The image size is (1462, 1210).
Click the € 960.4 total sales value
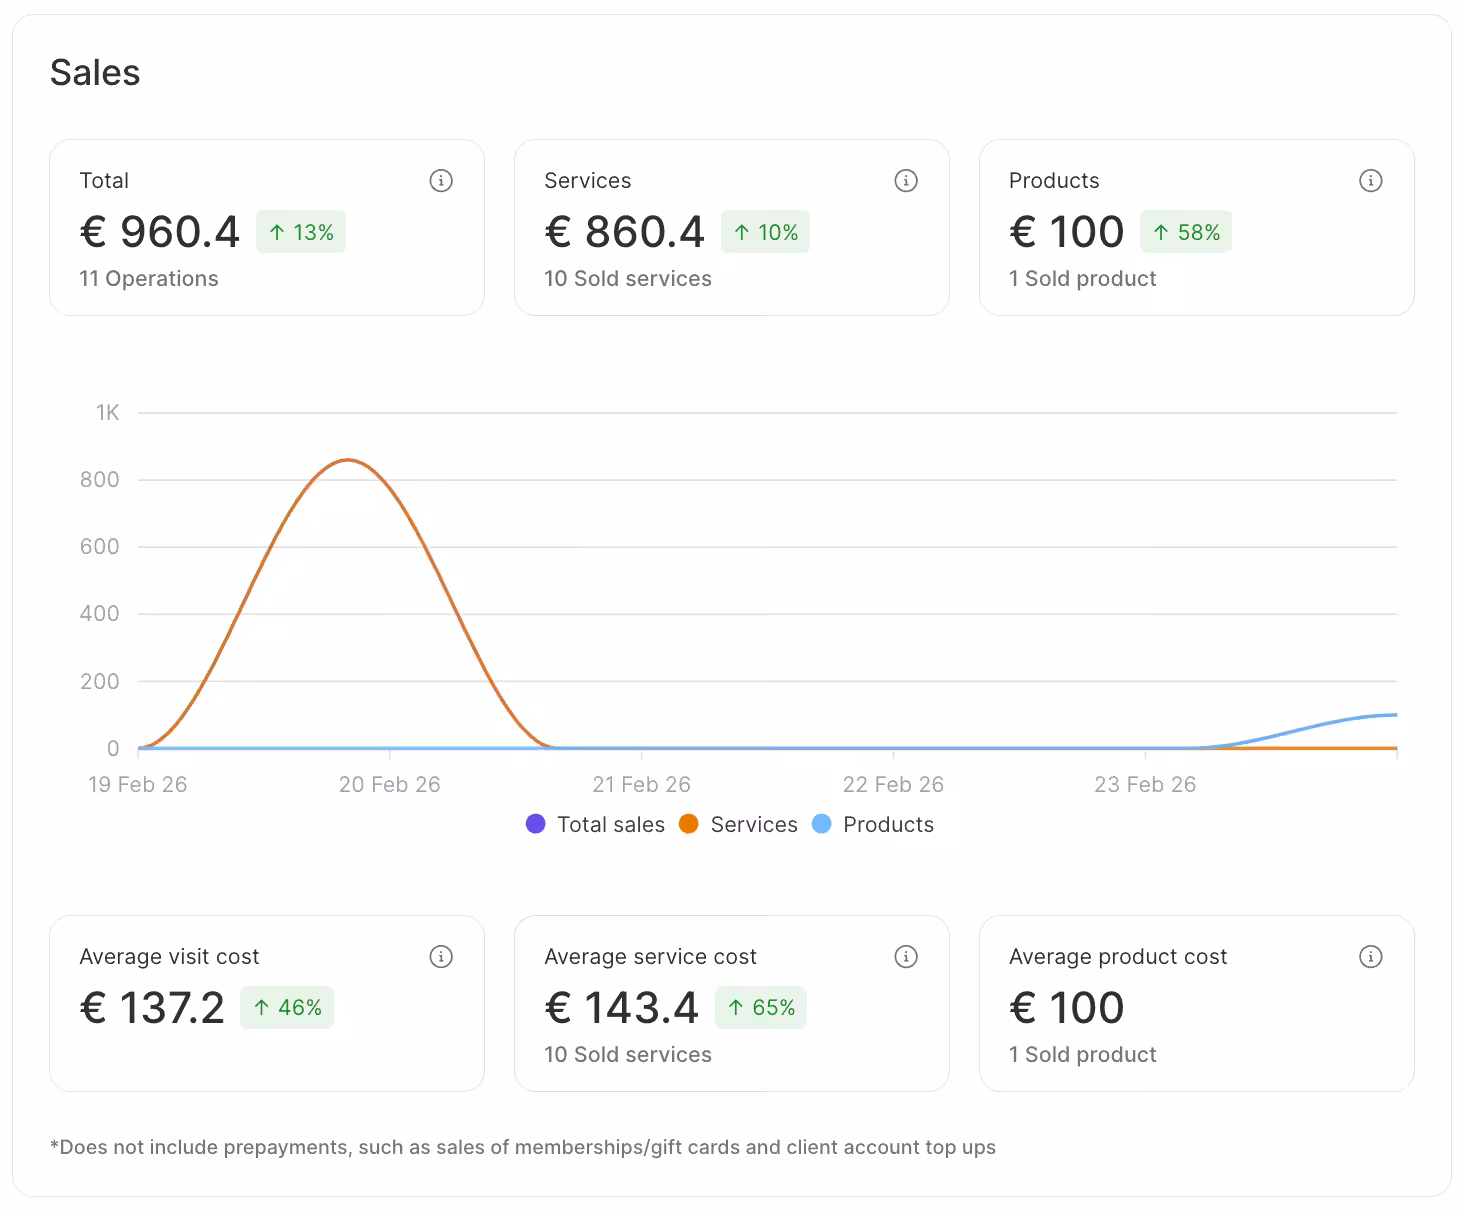pyautogui.click(x=160, y=232)
